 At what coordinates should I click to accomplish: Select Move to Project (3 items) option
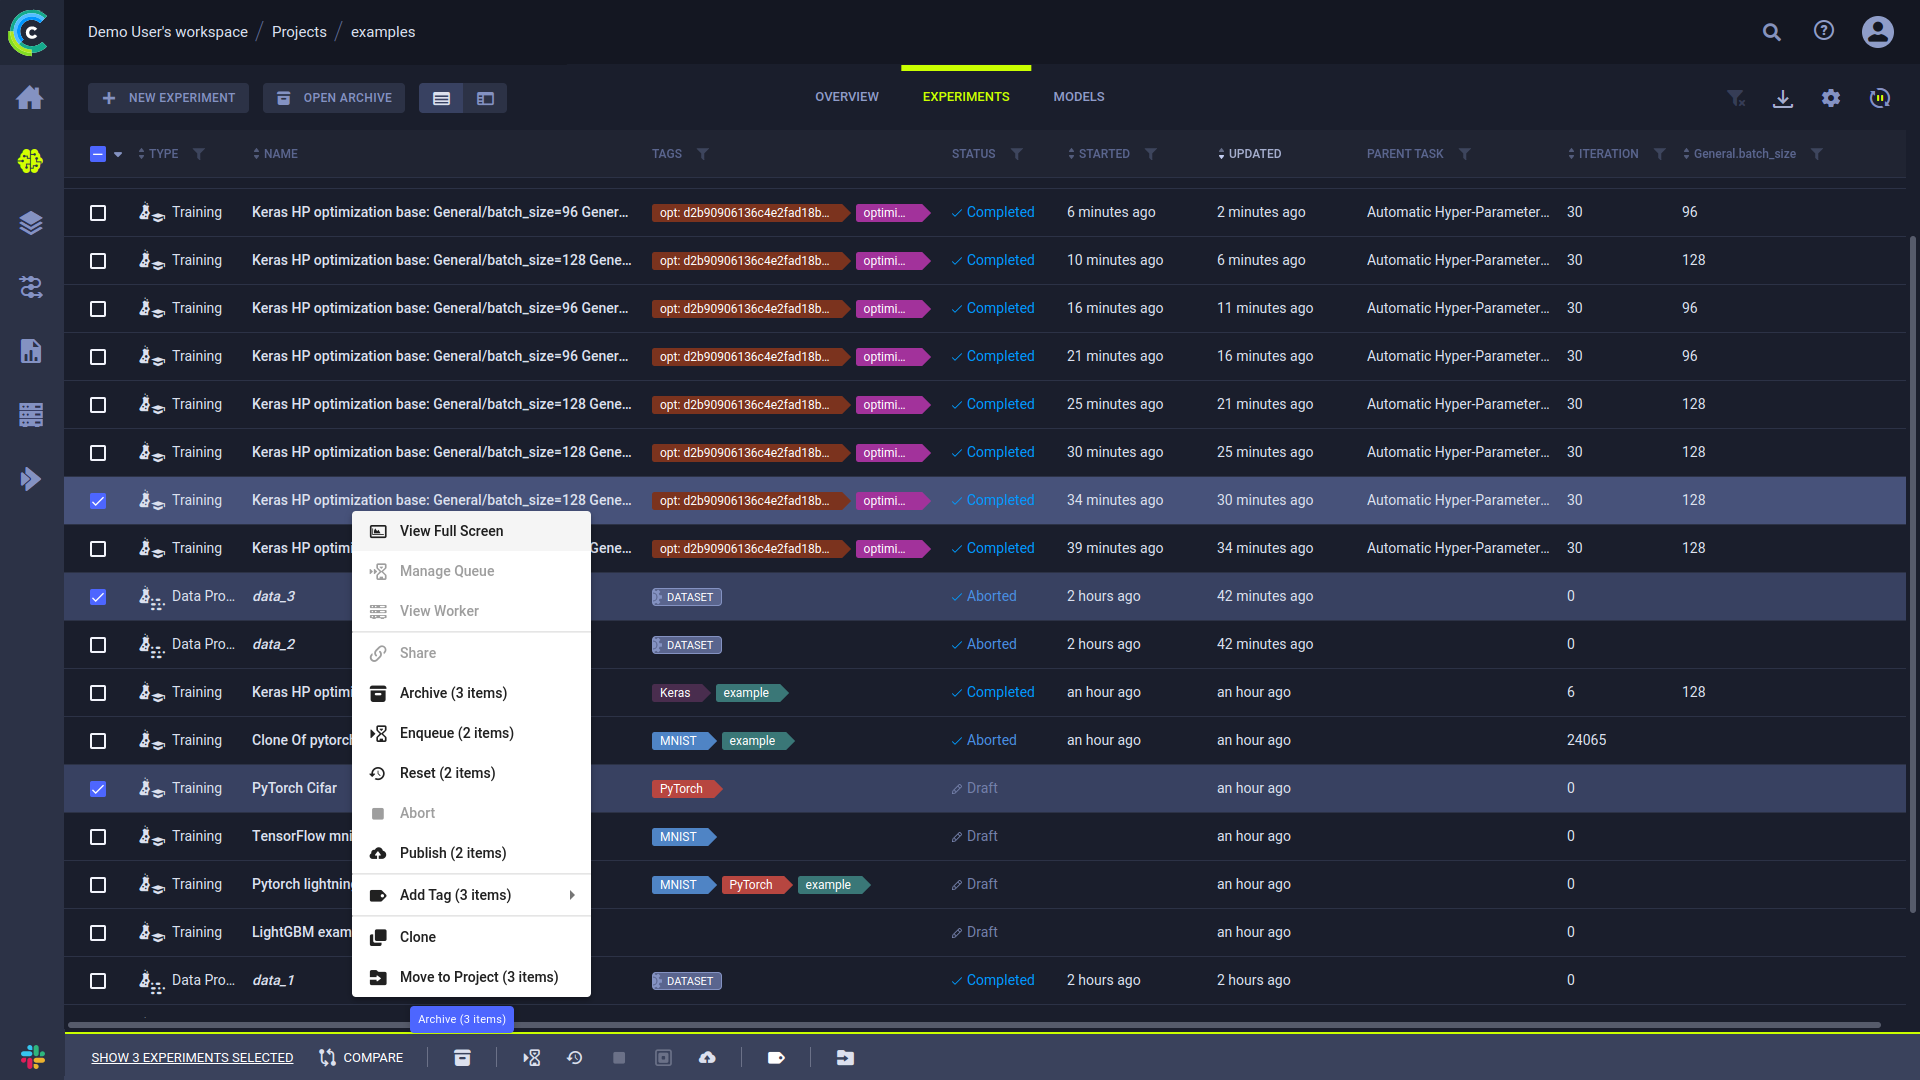(x=479, y=977)
